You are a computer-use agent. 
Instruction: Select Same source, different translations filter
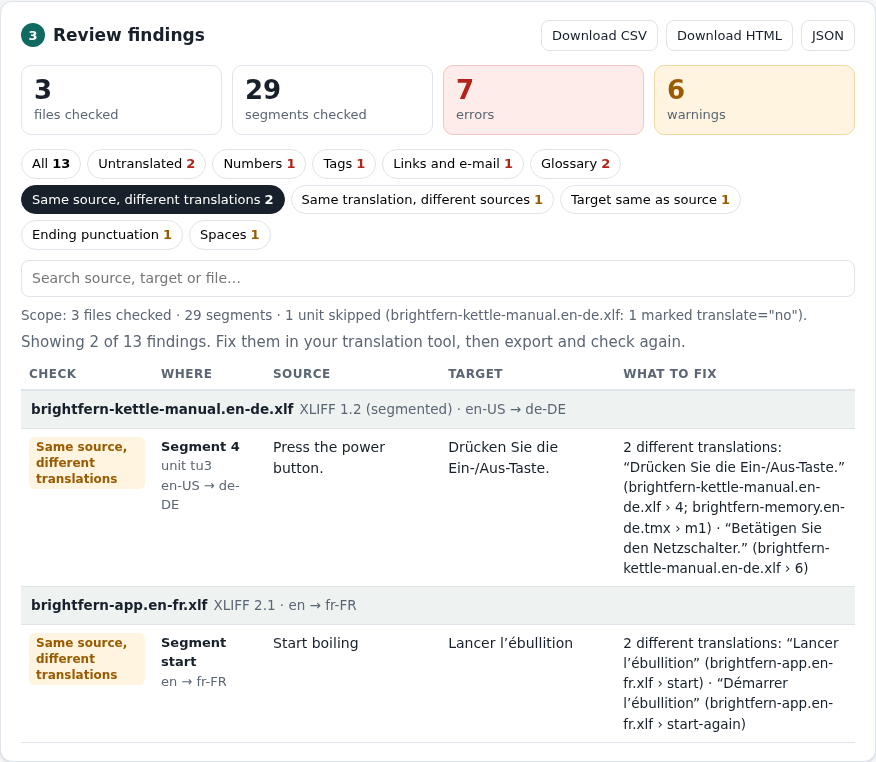point(153,199)
